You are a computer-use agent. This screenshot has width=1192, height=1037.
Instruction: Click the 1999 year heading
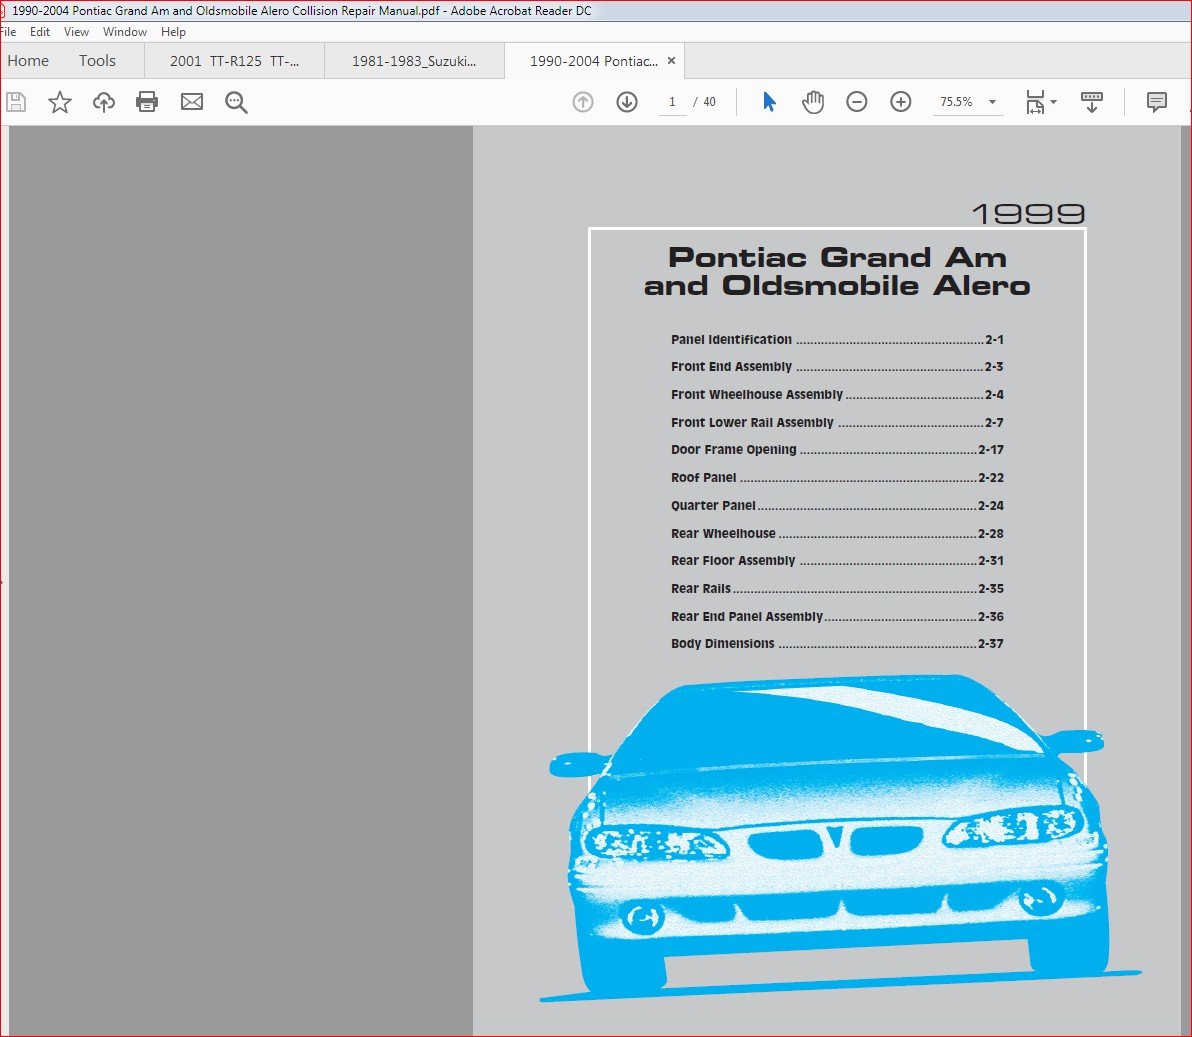pos(1029,214)
